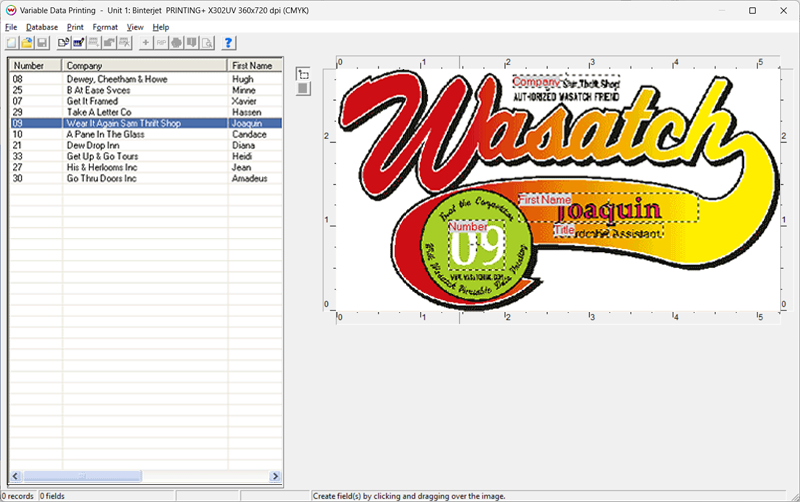The width and height of the screenshot is (800, 502).
Task: Select the Dewey, Cheetham & Howe row
Action: point(146,79)
